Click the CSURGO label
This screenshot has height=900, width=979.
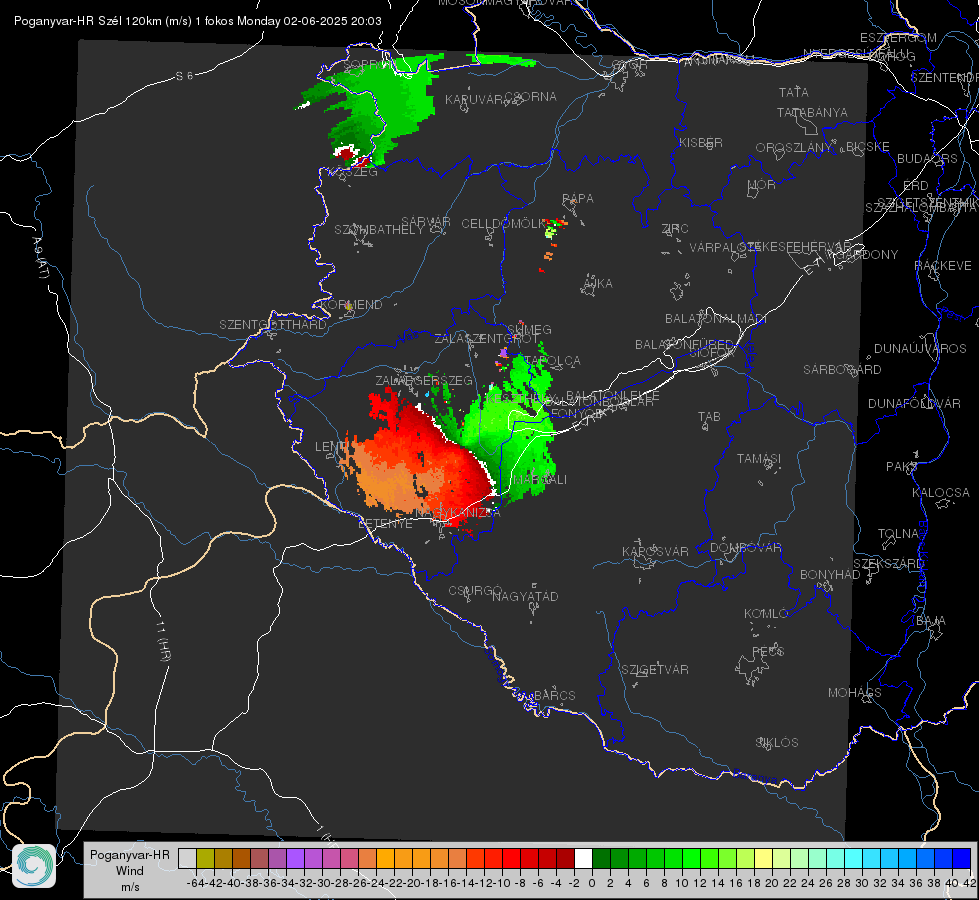tap(475, 591)
